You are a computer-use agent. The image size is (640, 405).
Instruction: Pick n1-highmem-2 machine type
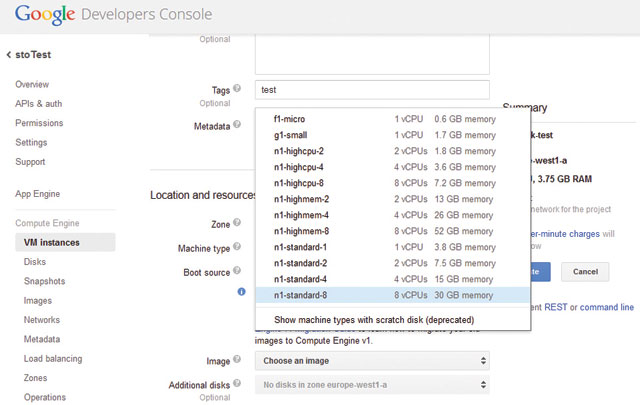tap(393, 199)
